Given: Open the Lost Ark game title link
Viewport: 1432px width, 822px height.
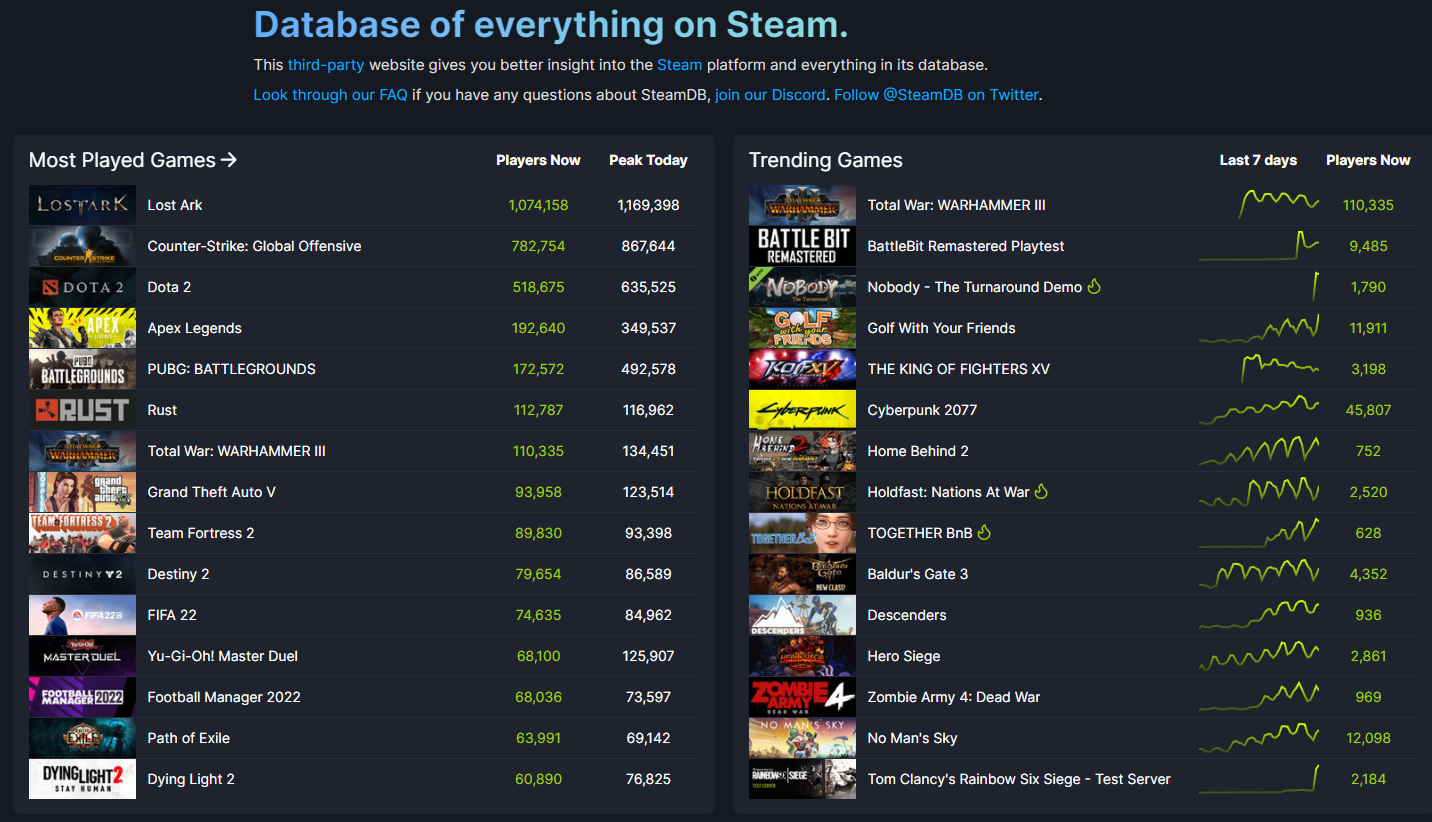Looking at the screenshot, I should (x=175, y=205).
